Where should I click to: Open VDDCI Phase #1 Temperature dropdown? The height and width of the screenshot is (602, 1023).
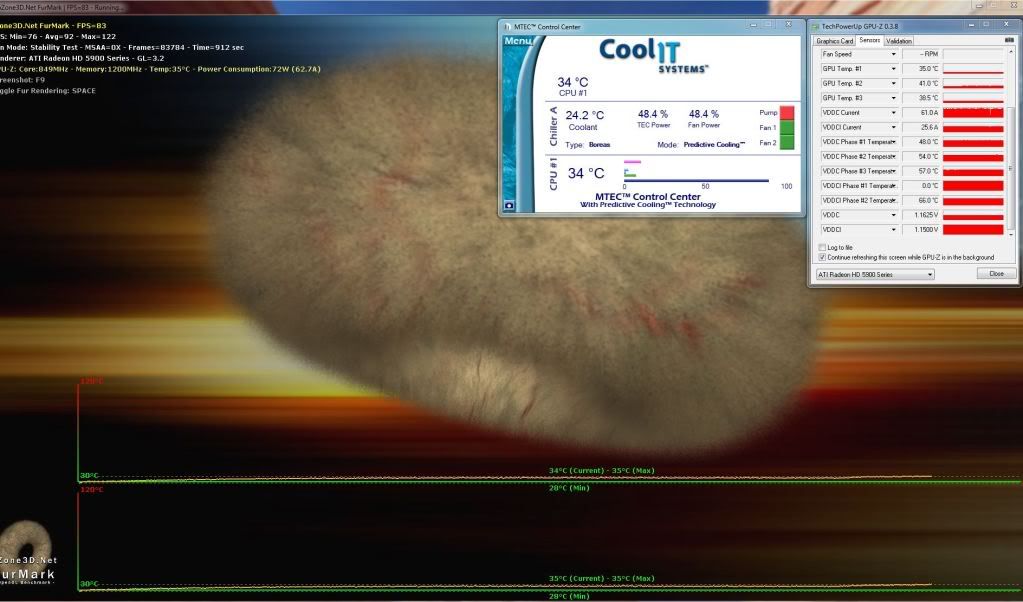[x=893, y=186]
